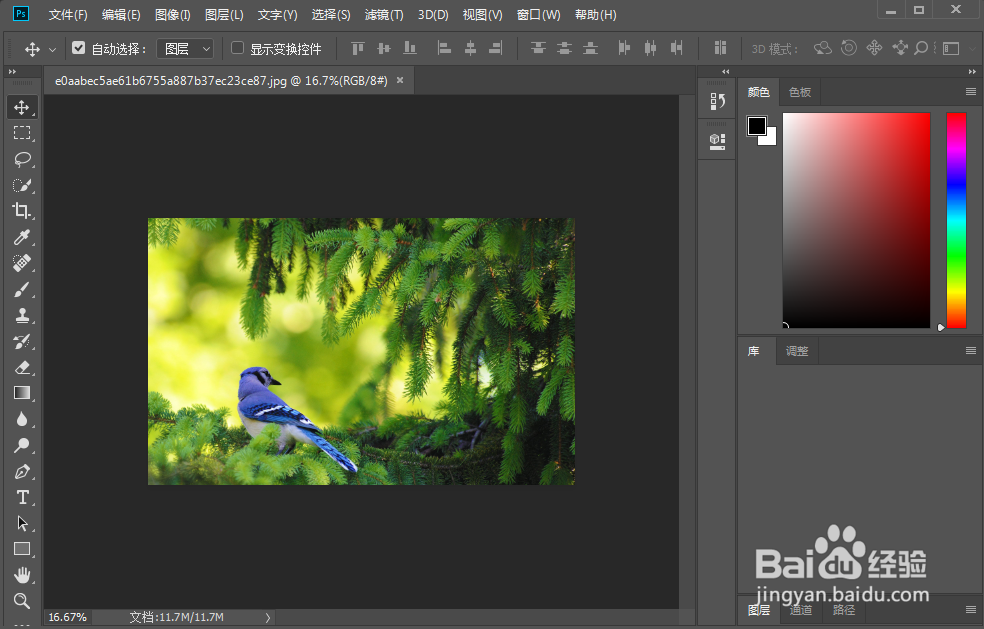Click align right edges icon
This screenshot has width=984, height=629.
coord(496,48)
